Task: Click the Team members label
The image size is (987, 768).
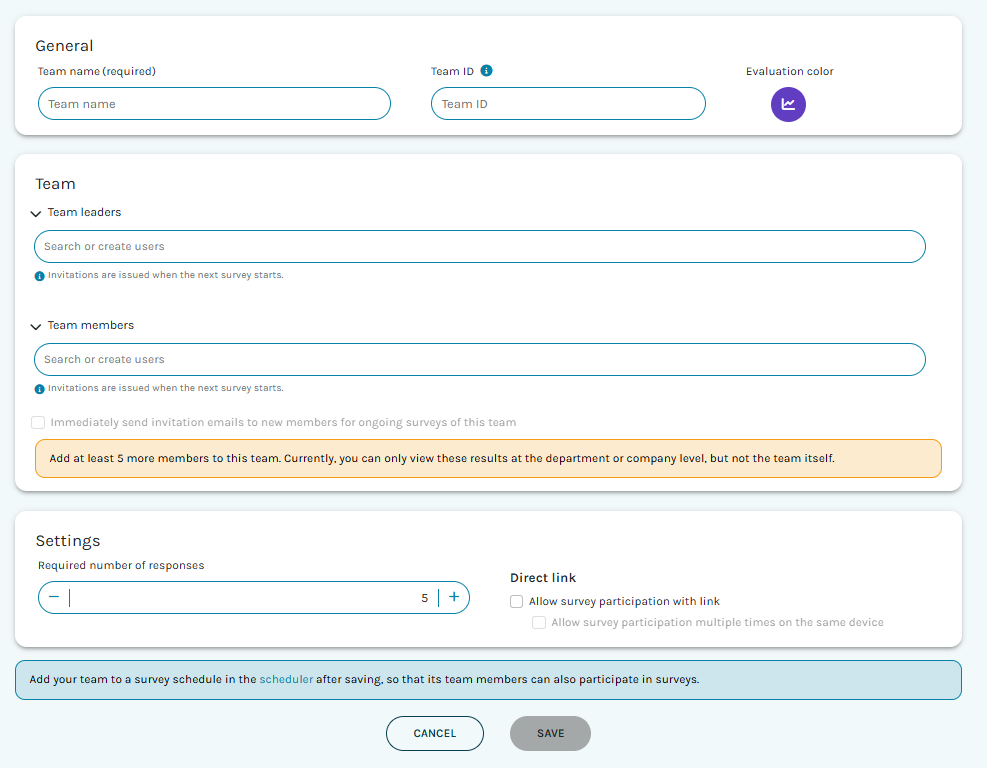Action: [91, 325]
